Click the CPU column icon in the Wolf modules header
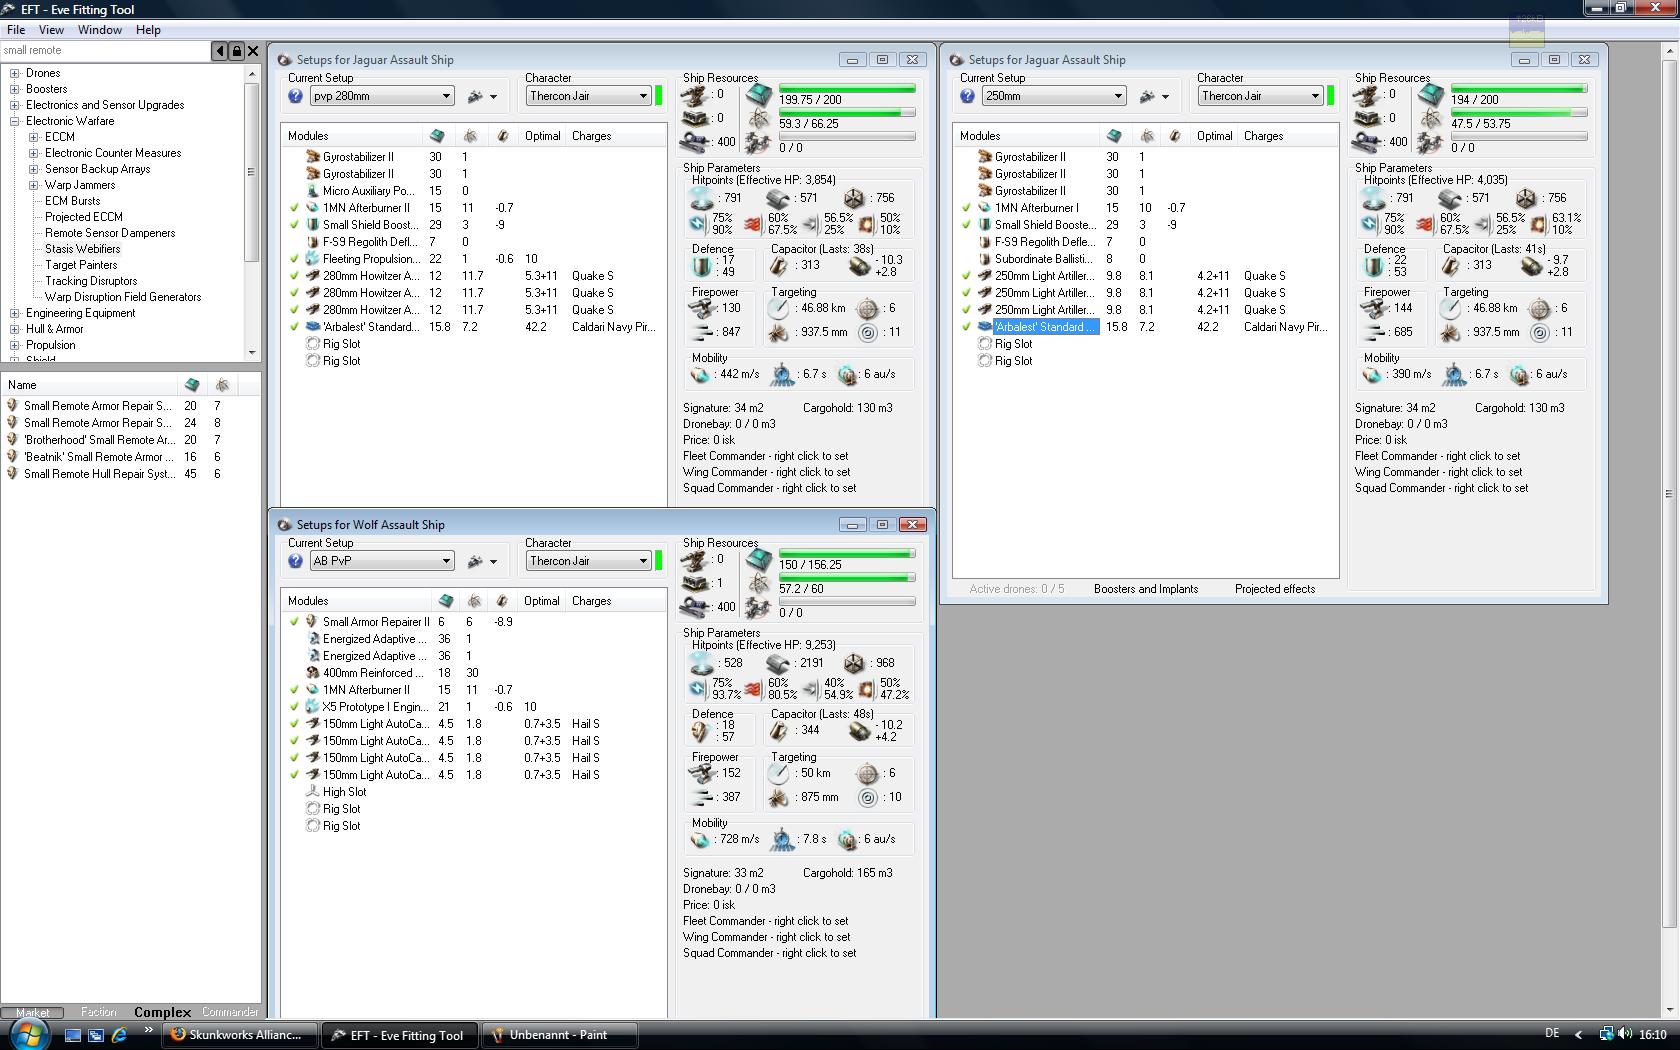This screenshot has height=1050, width=1680. pos(446,601)
